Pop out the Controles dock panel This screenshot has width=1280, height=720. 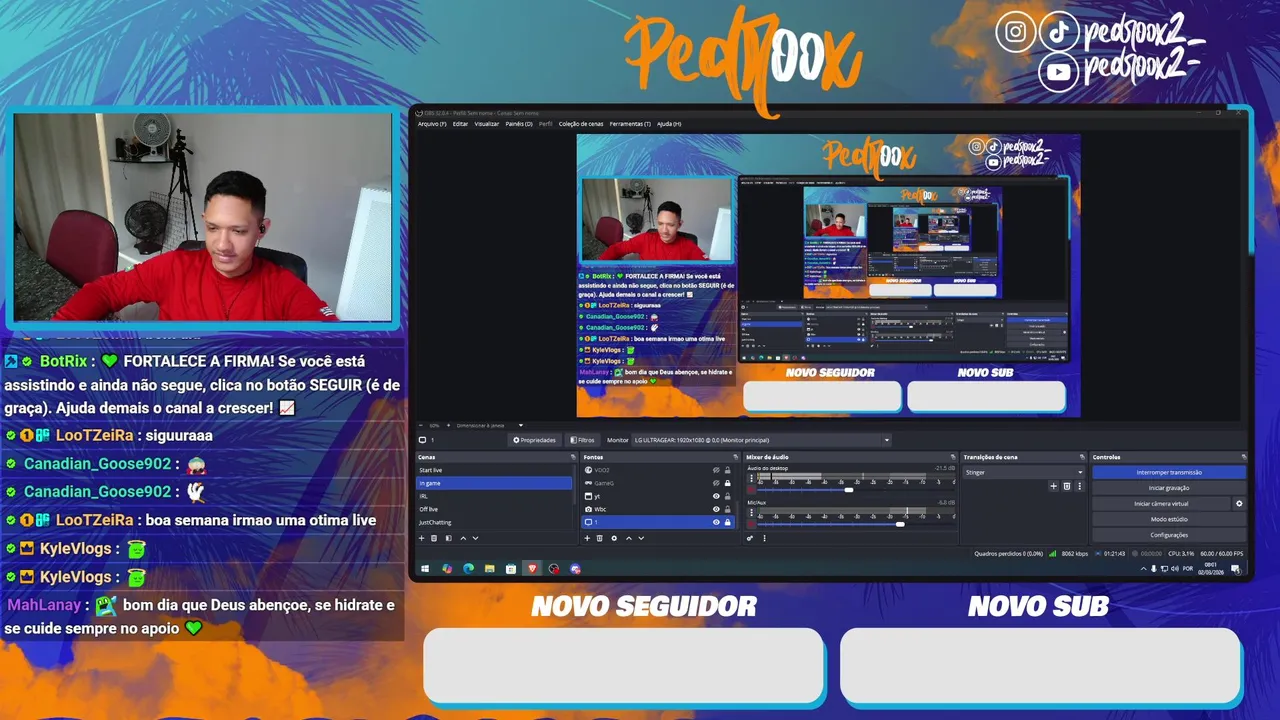[x=1244, y=457]
